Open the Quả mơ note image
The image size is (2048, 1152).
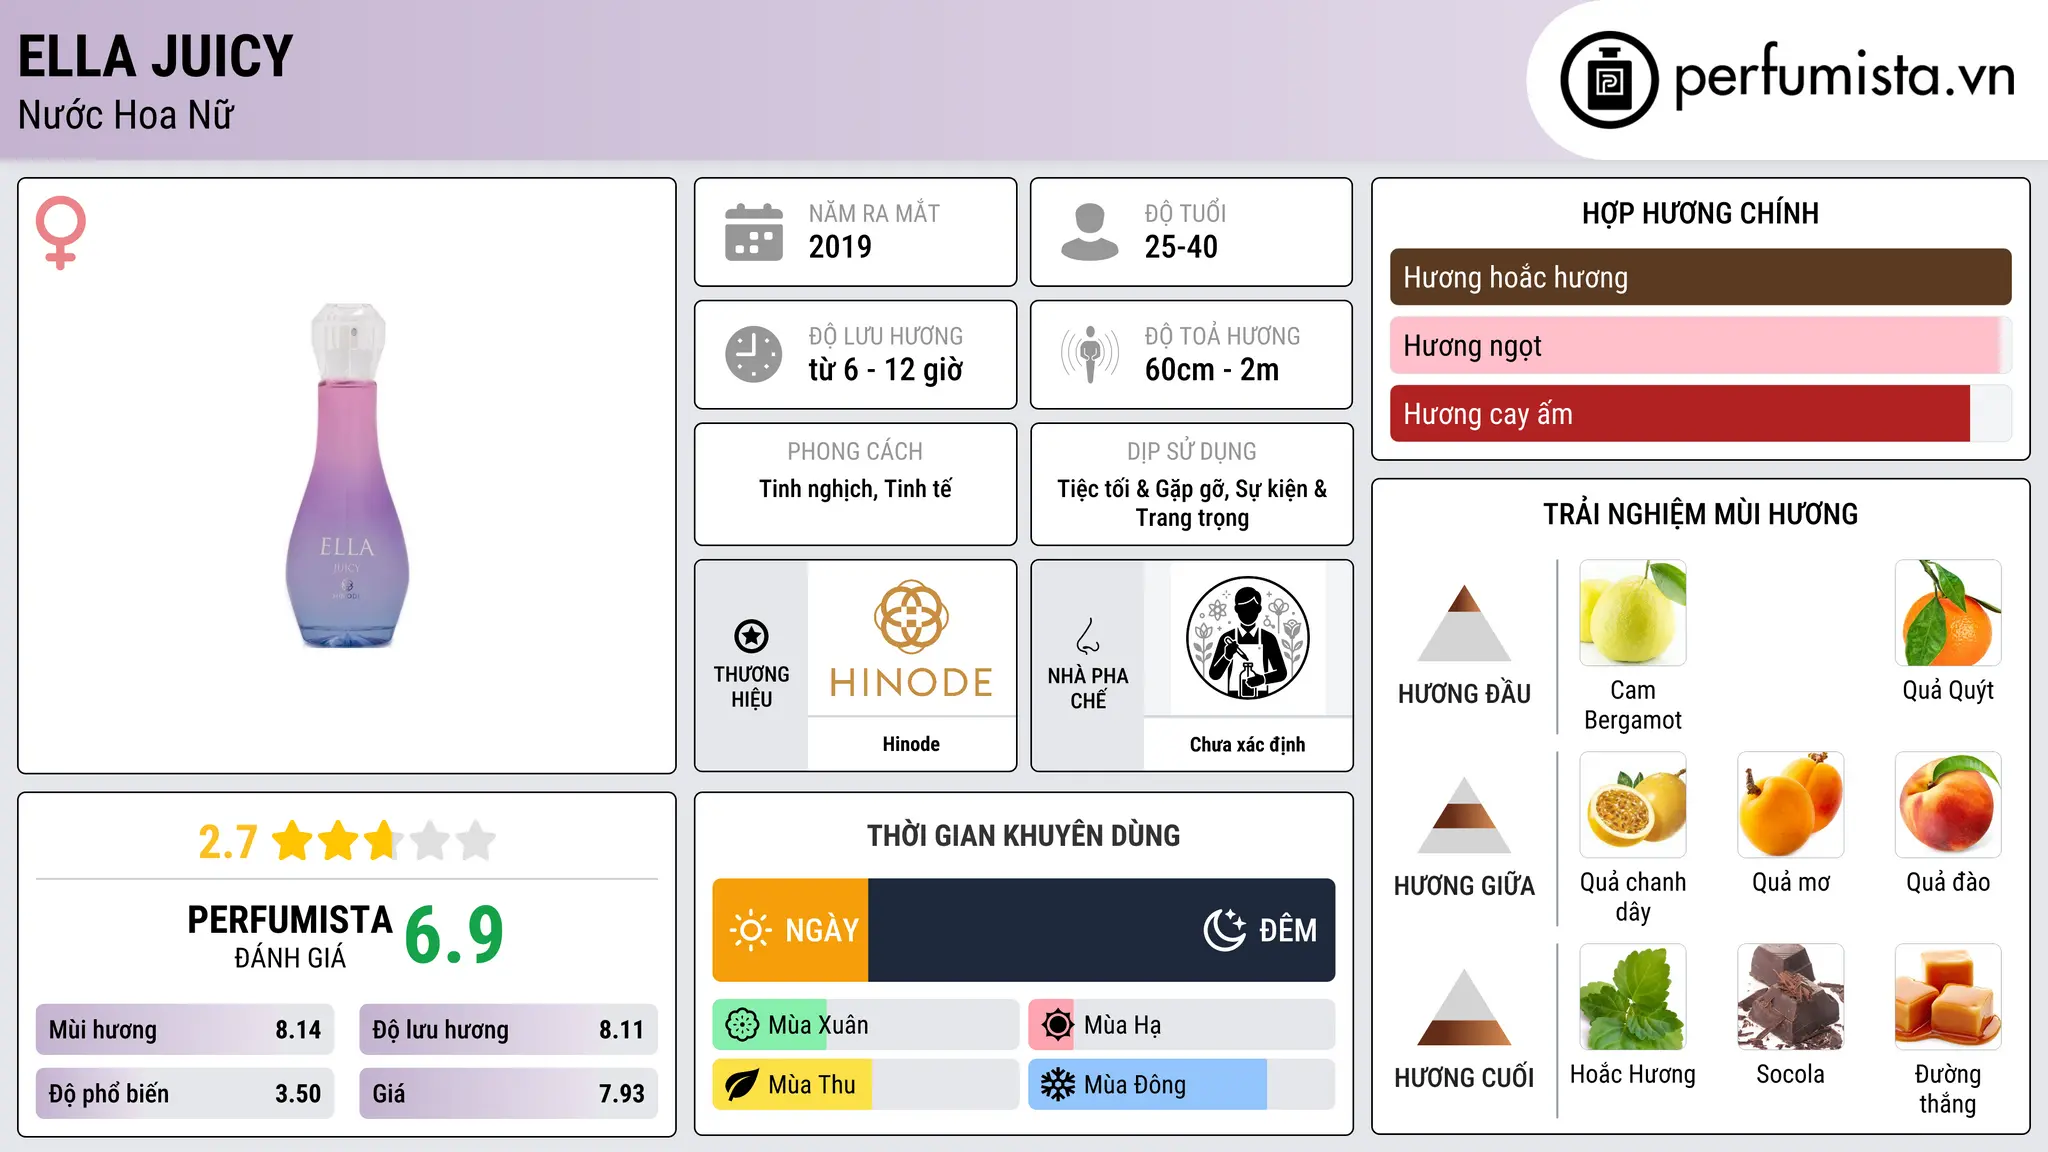click(x=1791, y=805)
